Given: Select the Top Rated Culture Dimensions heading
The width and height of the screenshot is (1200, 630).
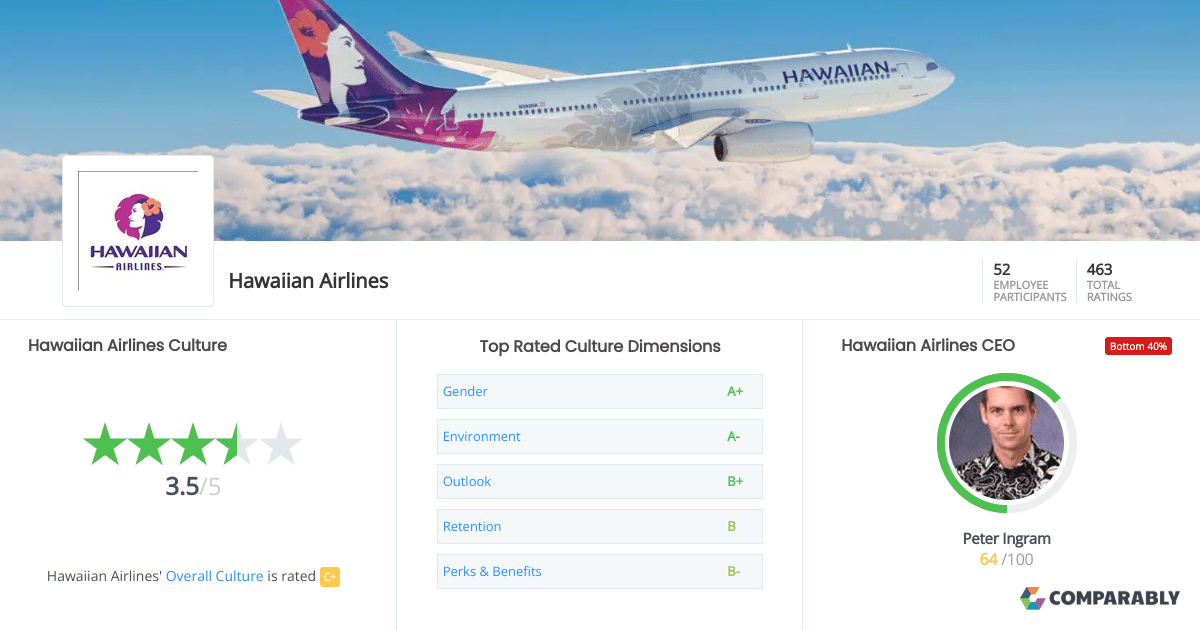Looking at the screenshot, I should [x=599, y=346].
